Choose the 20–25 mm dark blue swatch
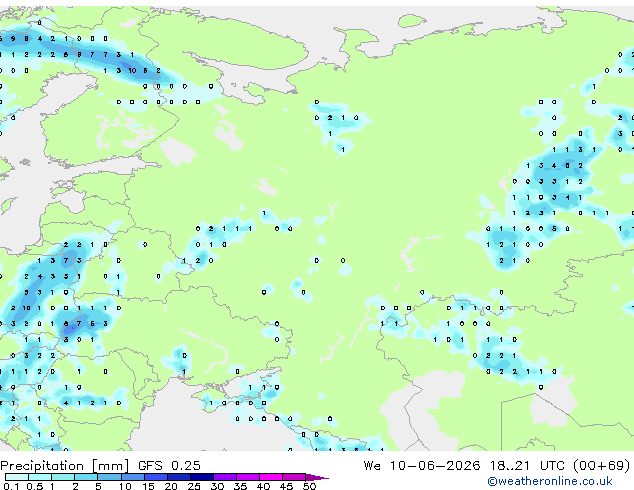634x490 pixels. tap(179, 477)
